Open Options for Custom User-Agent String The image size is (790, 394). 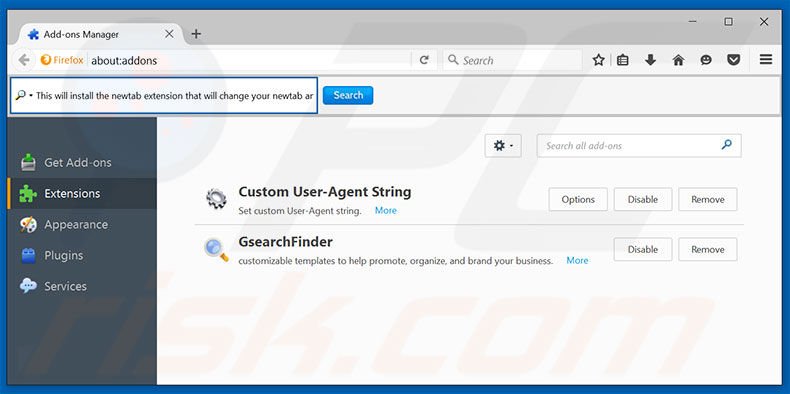pyautogui.click(x=578, y=200)
